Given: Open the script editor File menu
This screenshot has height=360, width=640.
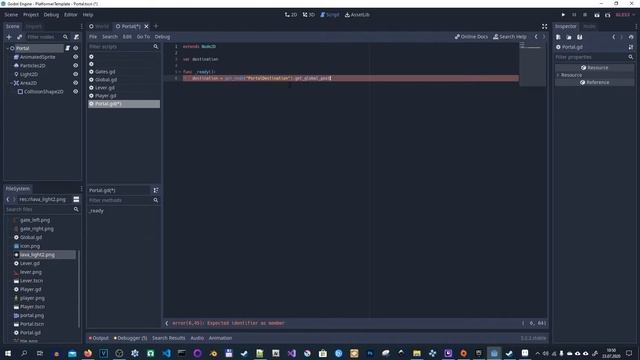Looking at the screenshot, I should tap(93, 37).
